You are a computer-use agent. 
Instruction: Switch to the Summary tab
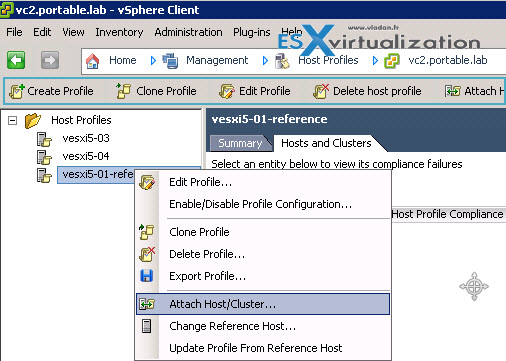coord(240,143)
